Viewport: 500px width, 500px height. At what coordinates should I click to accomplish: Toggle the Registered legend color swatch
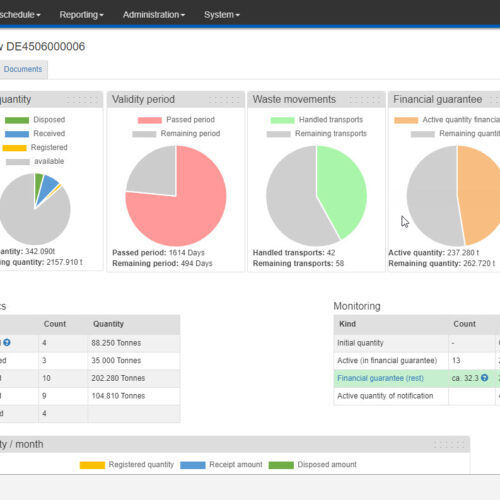[x=14, y=148]
